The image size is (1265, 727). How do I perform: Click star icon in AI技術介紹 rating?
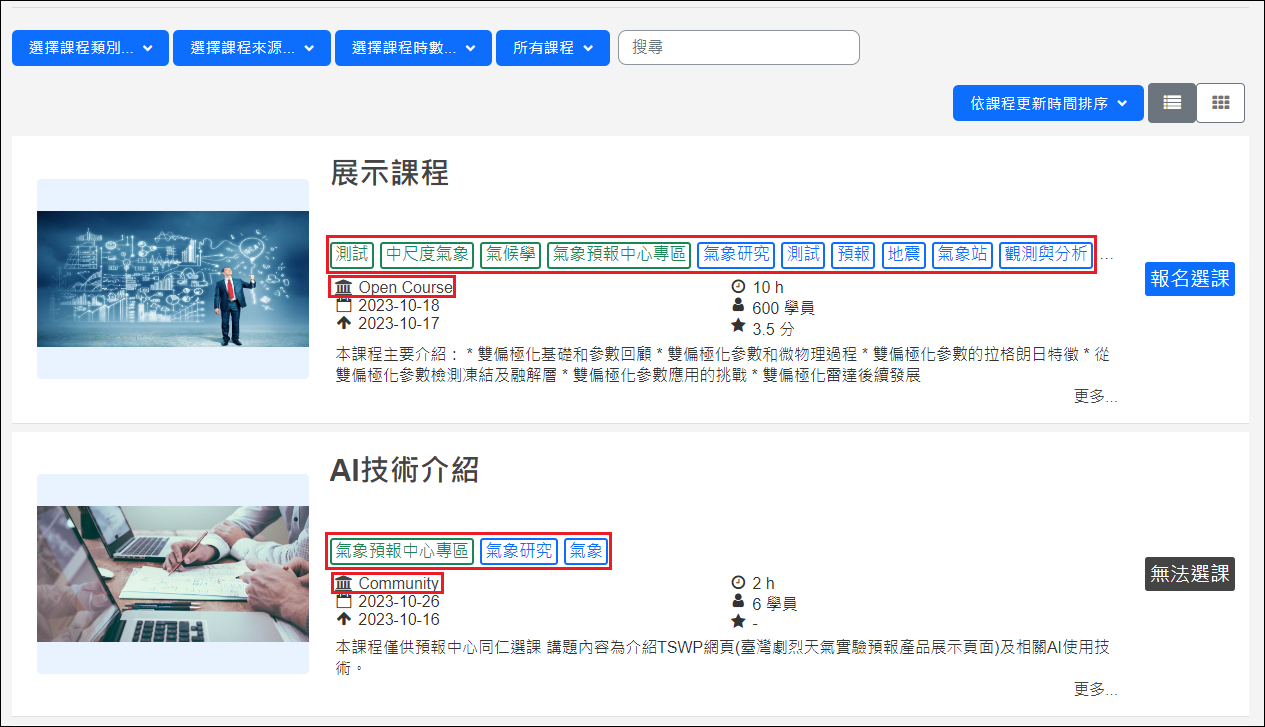click(x=739, y=621)
